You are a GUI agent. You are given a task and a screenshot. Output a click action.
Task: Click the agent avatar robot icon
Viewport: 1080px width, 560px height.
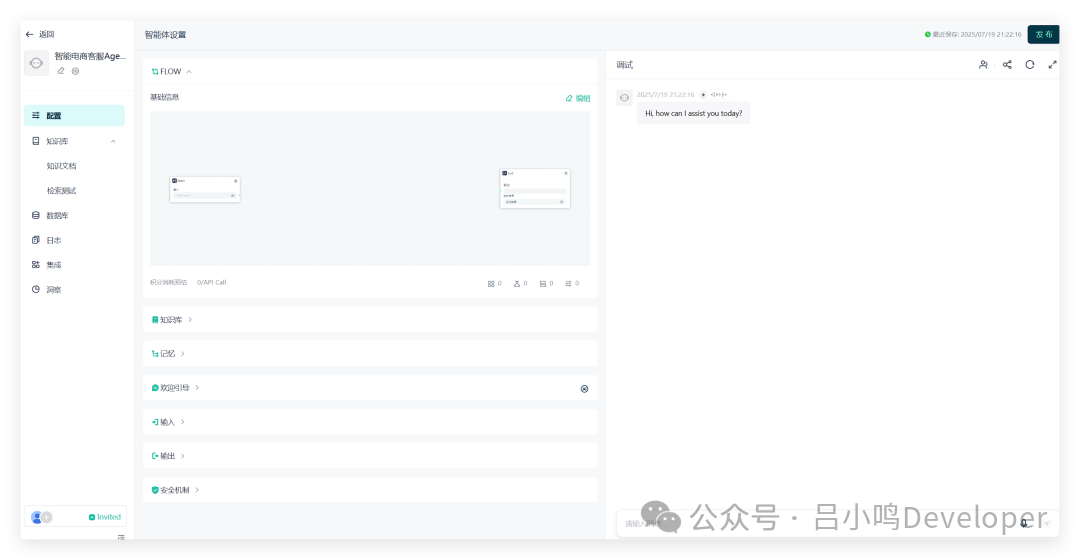tap(37, 63)
